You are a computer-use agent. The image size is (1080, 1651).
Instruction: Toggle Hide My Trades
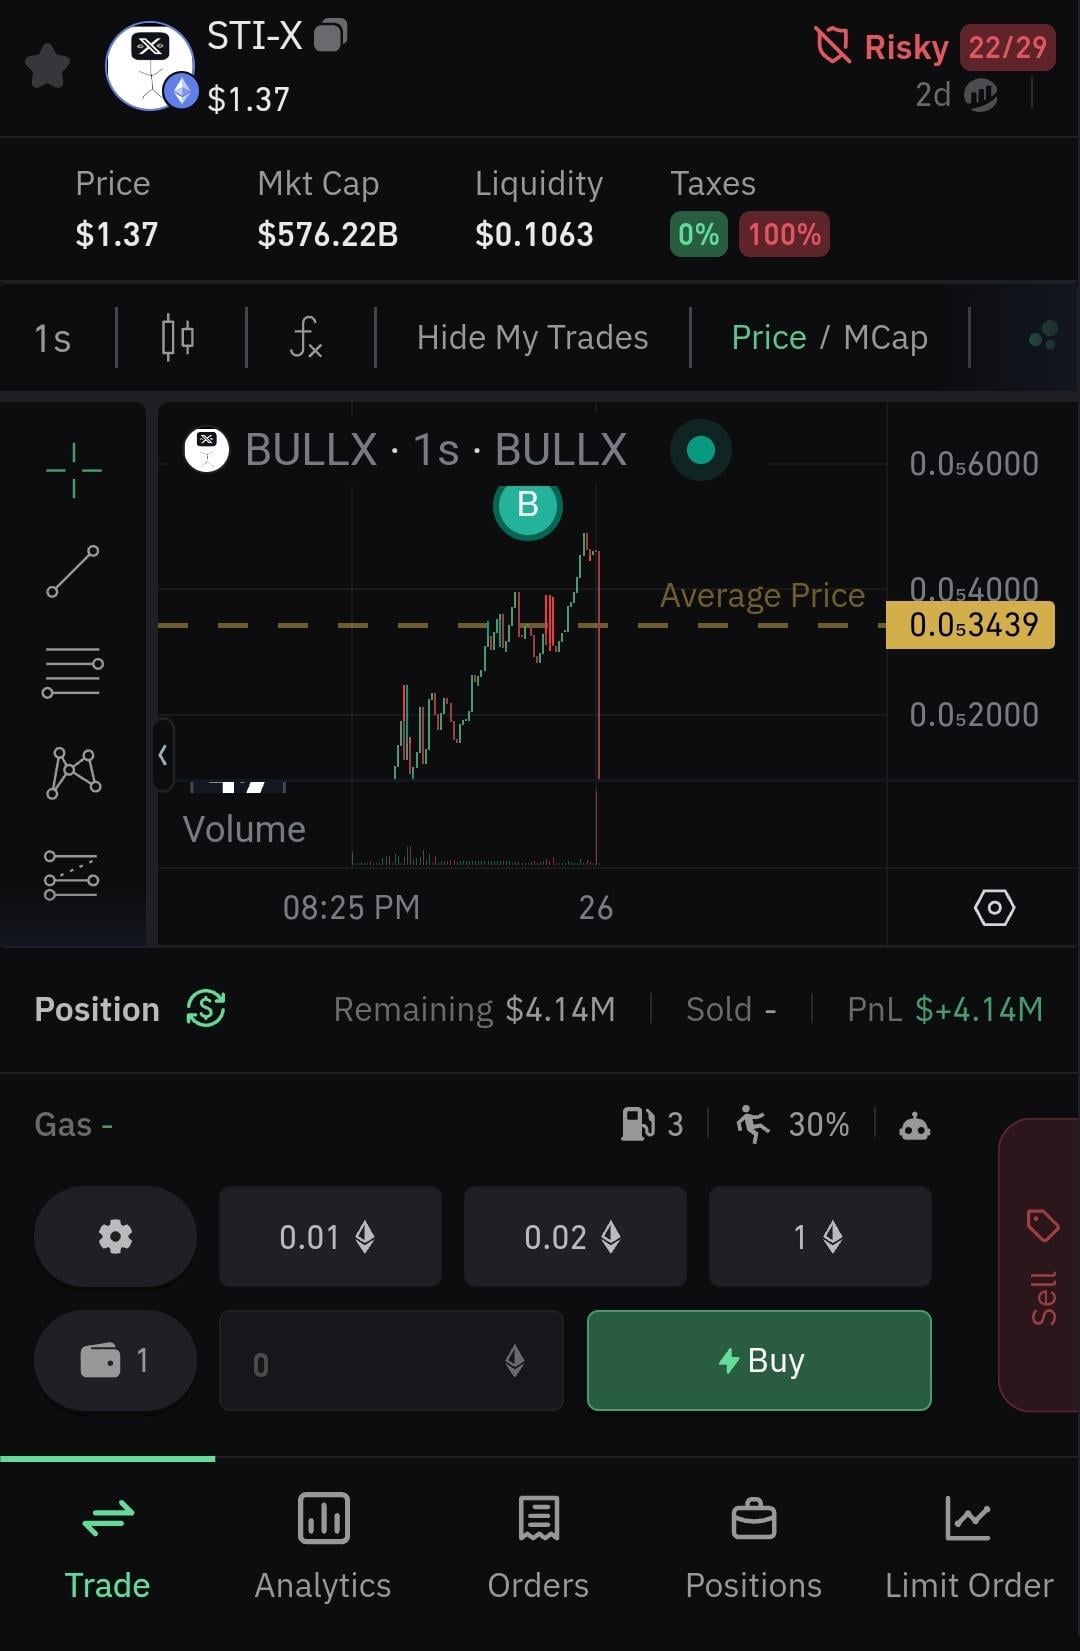click(x=532, y=337)
